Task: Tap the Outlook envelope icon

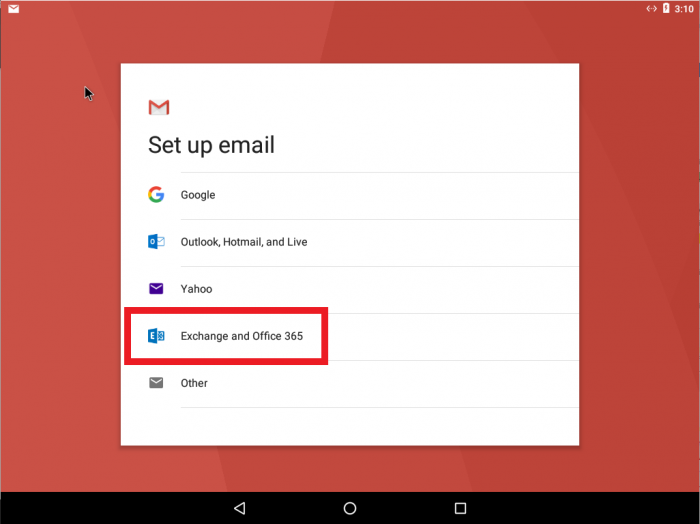Action: pos(156,241)
